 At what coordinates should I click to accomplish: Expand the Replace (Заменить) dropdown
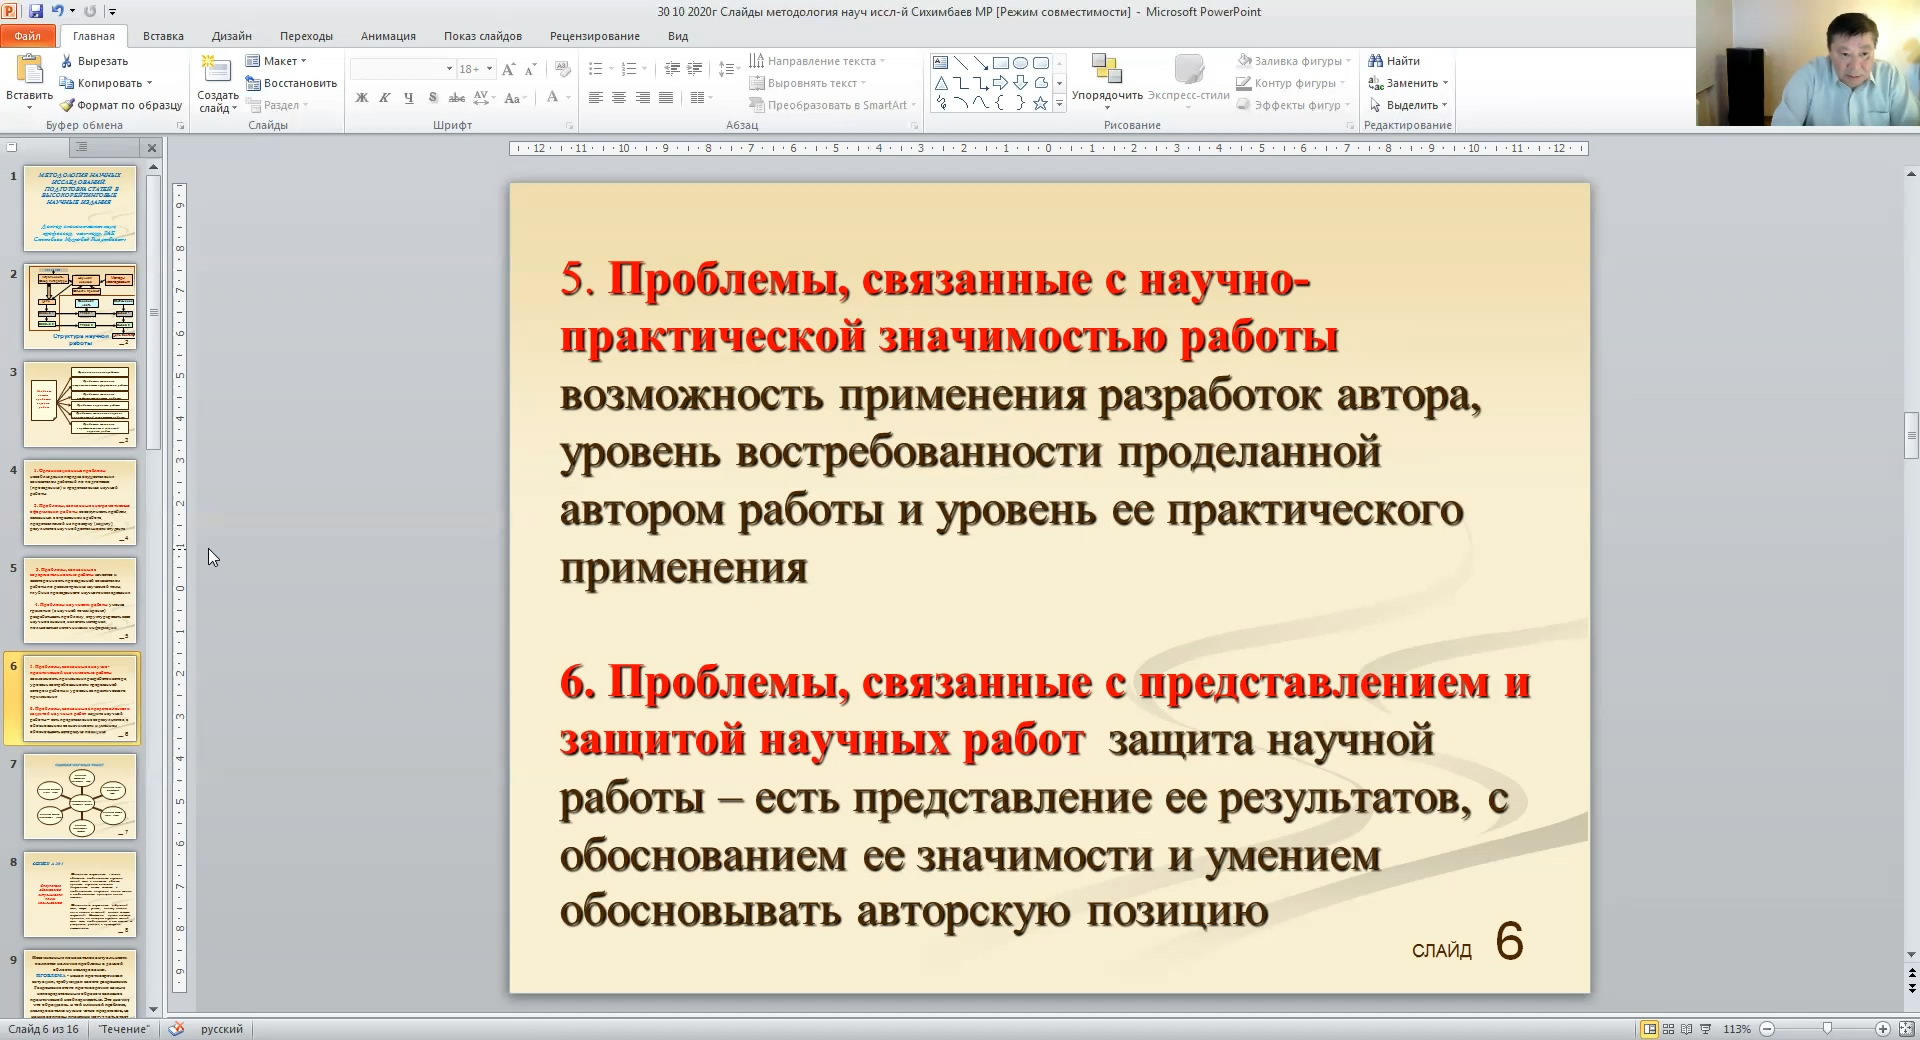1445,83
